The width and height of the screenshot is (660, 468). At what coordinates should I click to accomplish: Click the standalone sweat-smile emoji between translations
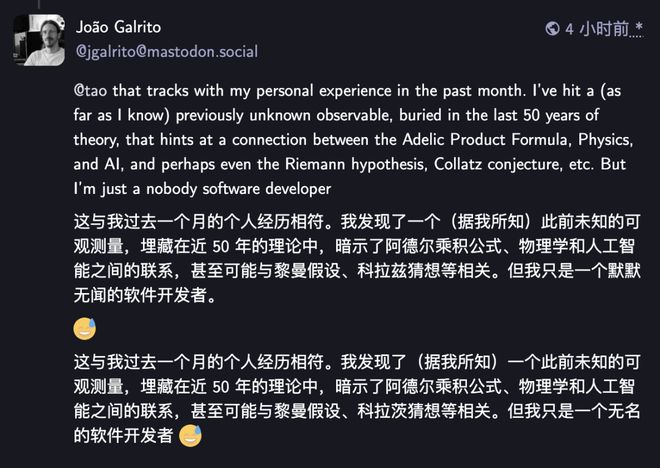click(x=85, y=328)
